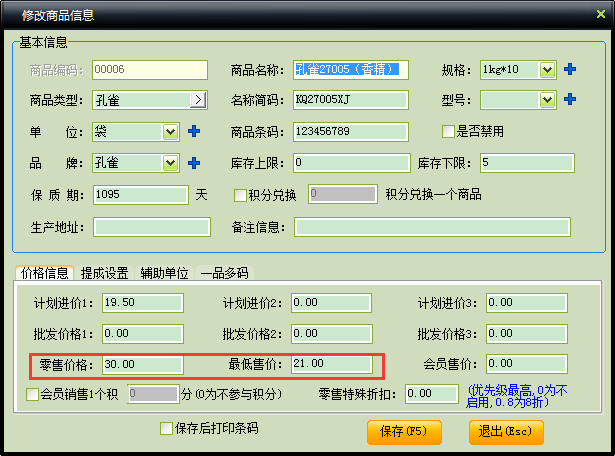Click the 商品条码 field 123456789

coord(351,132)
